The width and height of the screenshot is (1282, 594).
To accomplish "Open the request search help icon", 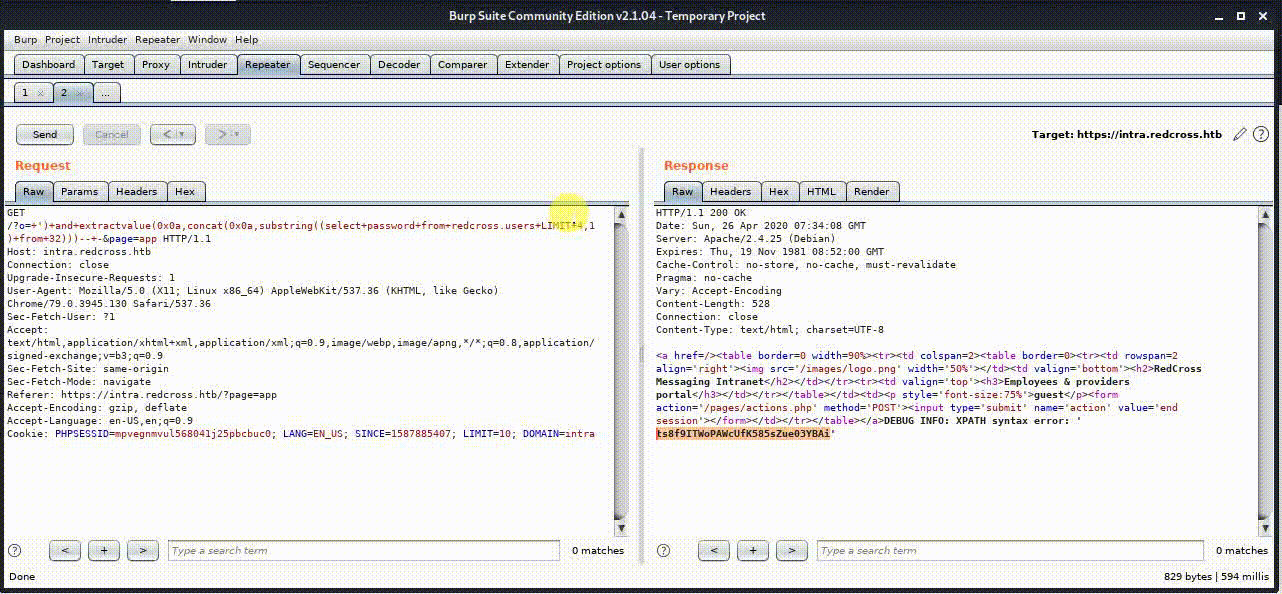I will [14, 551].
